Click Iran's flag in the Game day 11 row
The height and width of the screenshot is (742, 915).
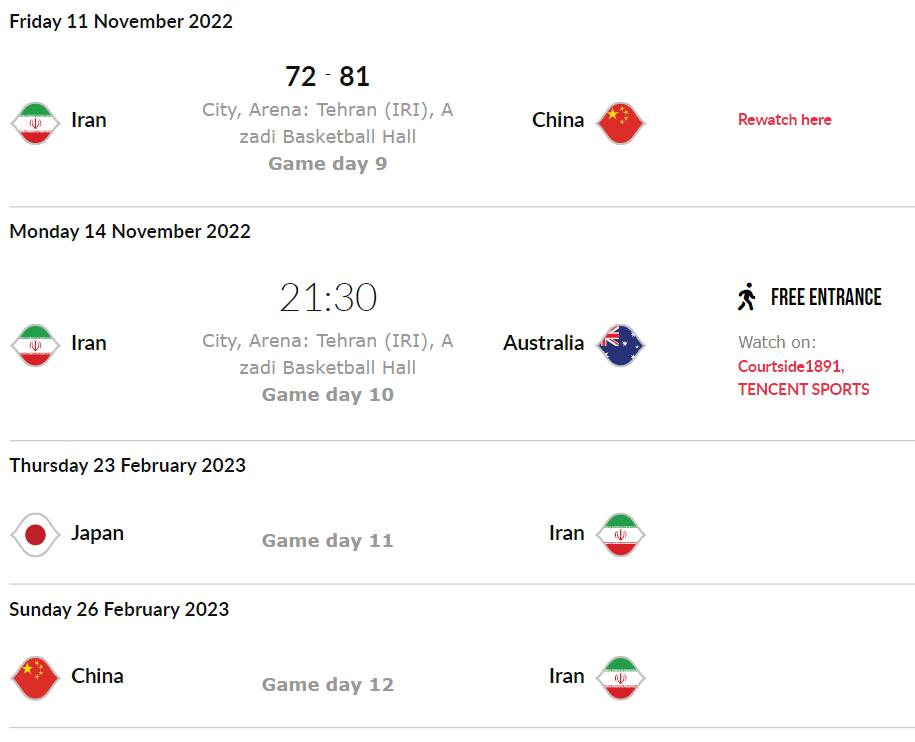[x=620, y=534]
